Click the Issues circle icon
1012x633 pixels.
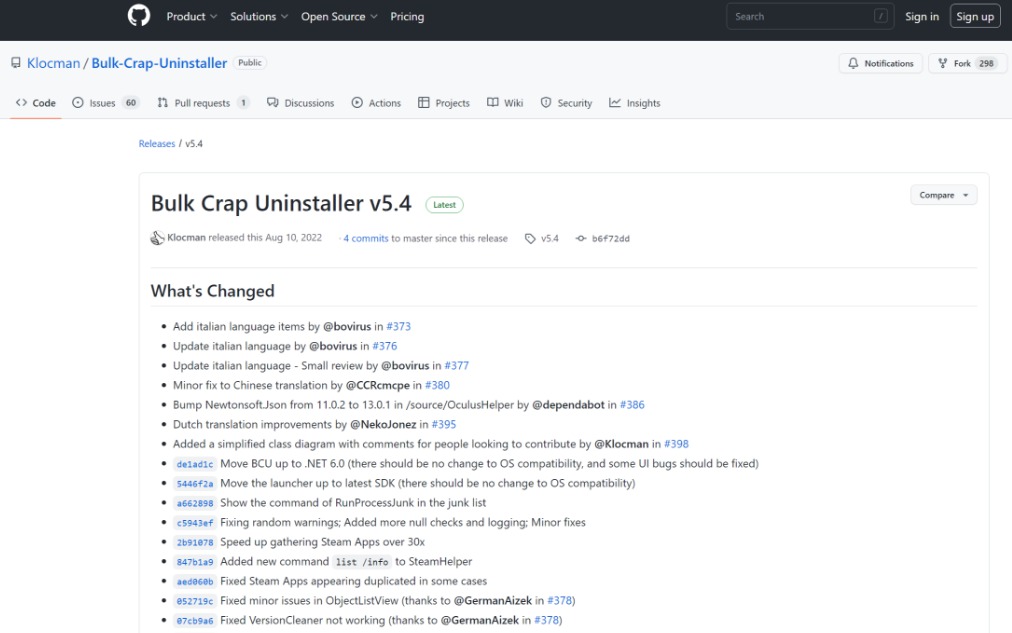(x=78, y=103)
